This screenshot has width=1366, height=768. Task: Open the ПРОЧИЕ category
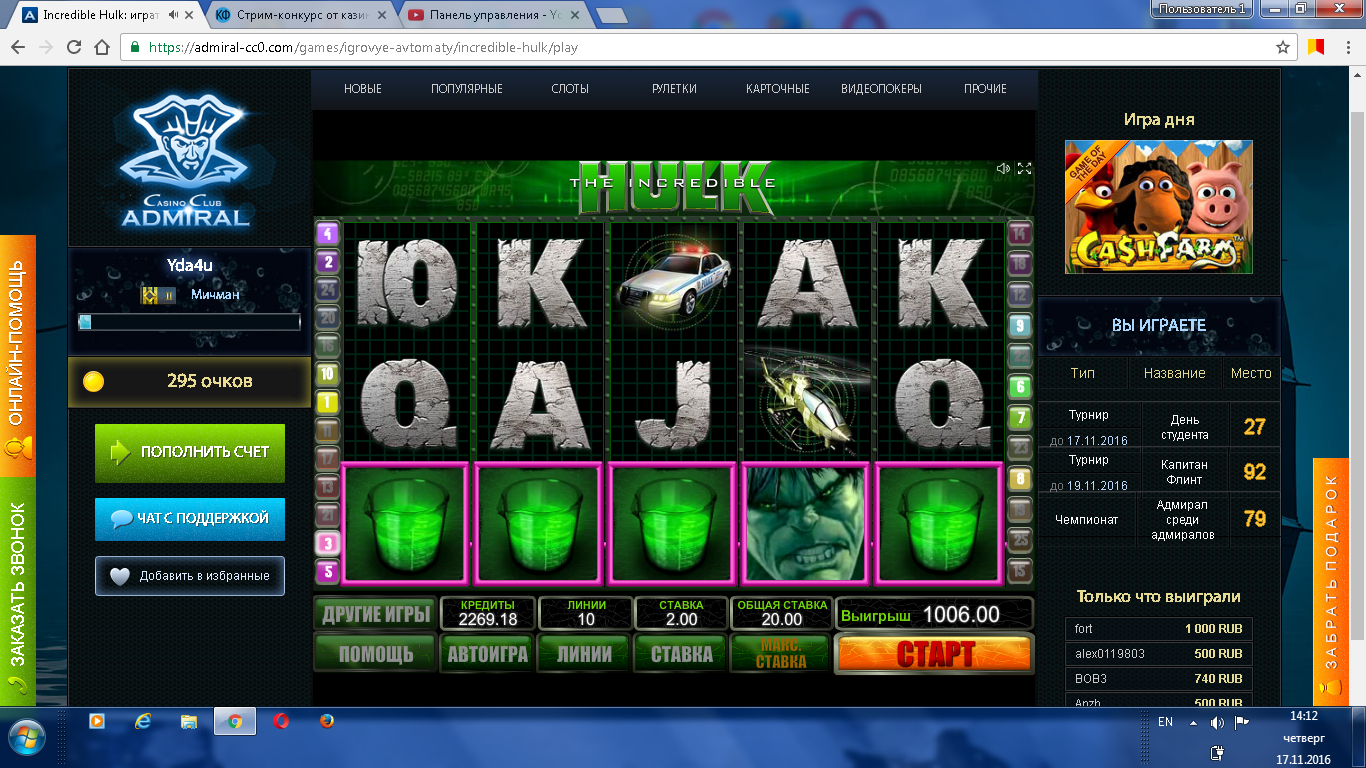[x=986, y=89]
